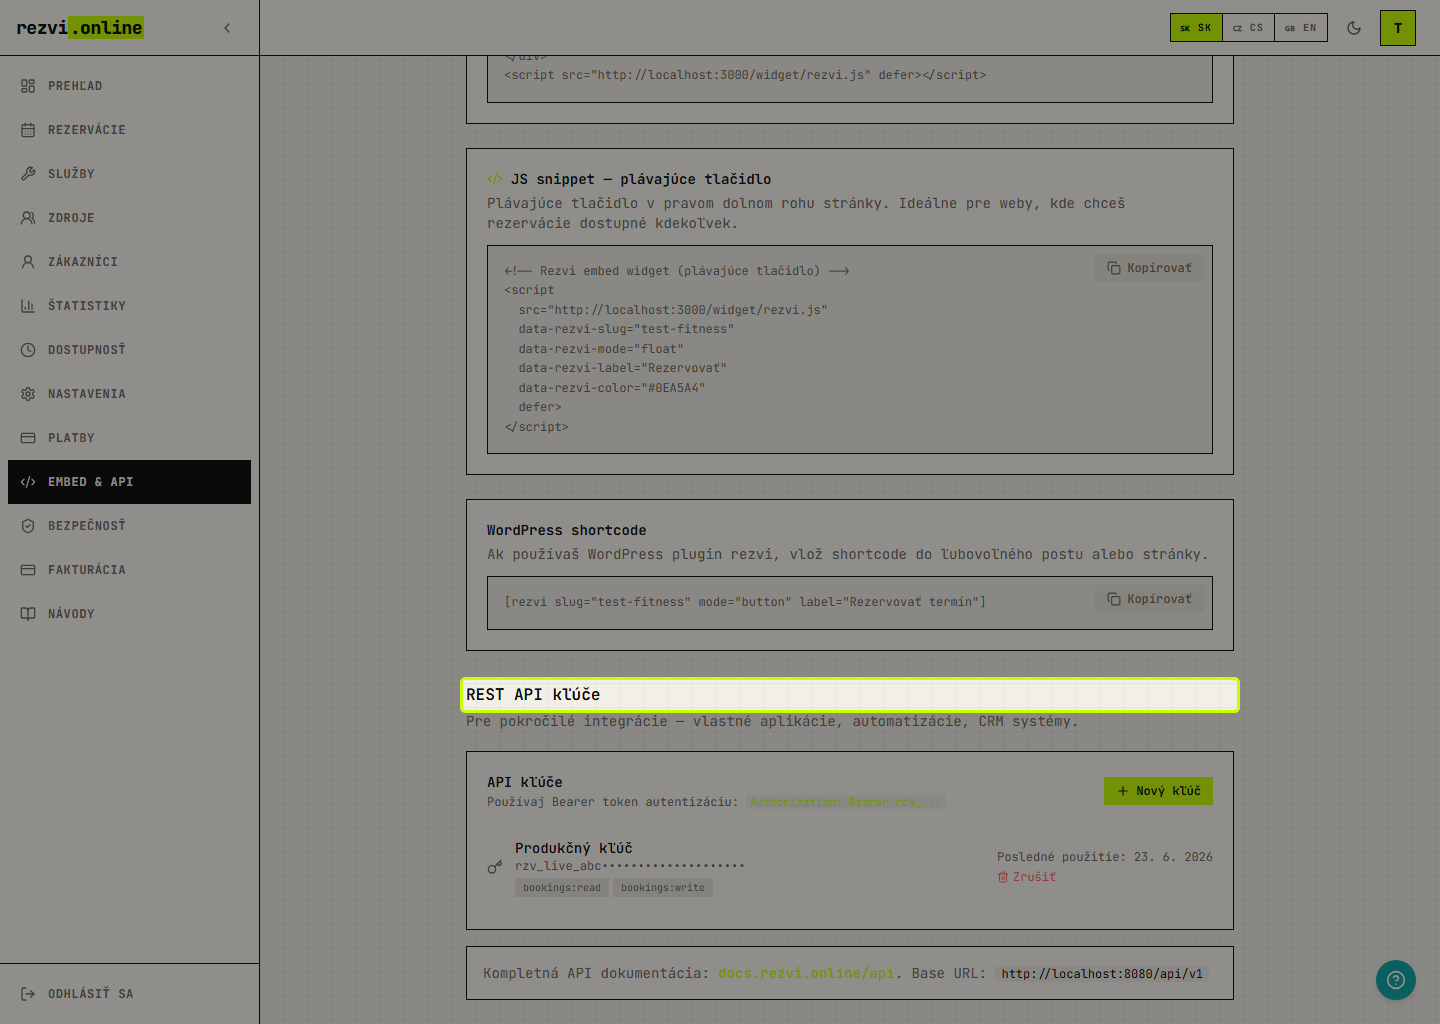
Task: Create a new key with Nový kľúč
Action: (x=1158, y=791)
